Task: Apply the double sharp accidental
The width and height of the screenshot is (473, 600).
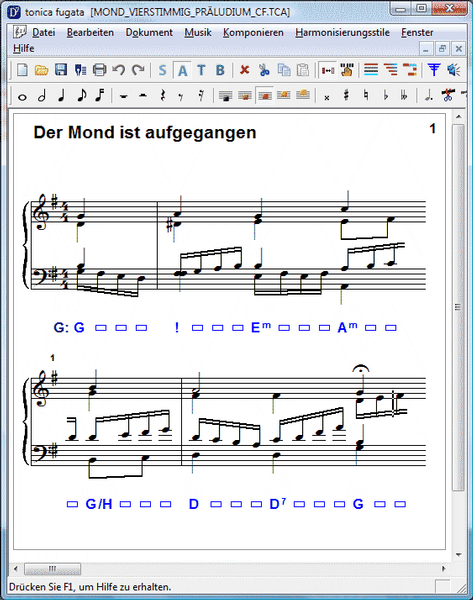Action: [x=326, y=97]
